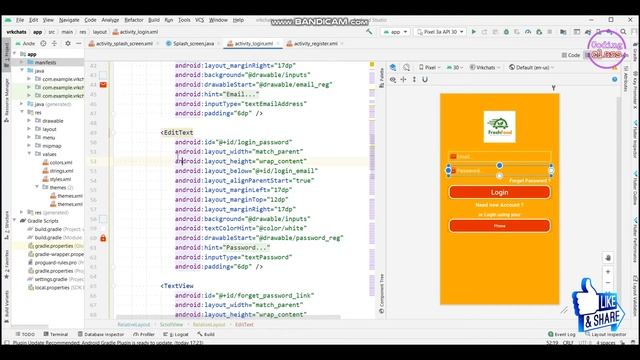Click the red lock gutter icon
The height and width of the screenshot is (360, 640).
click(103, 238)
